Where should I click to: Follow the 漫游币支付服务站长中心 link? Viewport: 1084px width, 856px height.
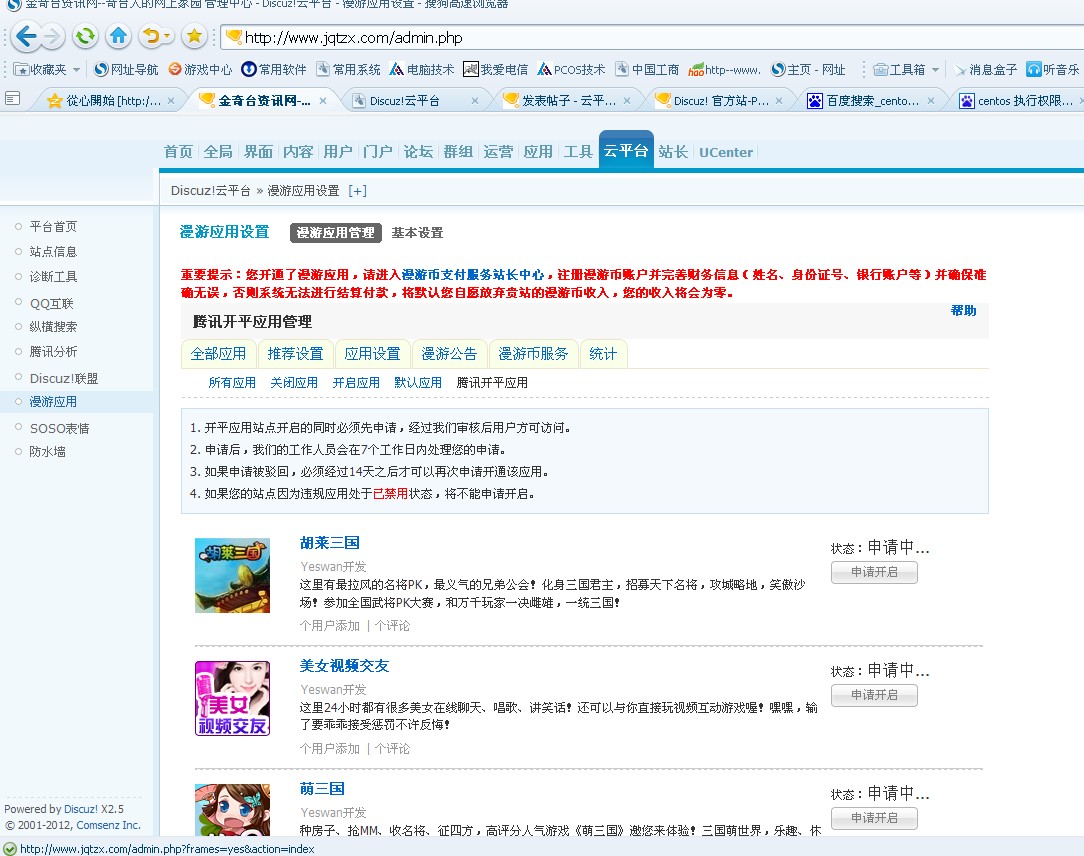coord(473,275)
